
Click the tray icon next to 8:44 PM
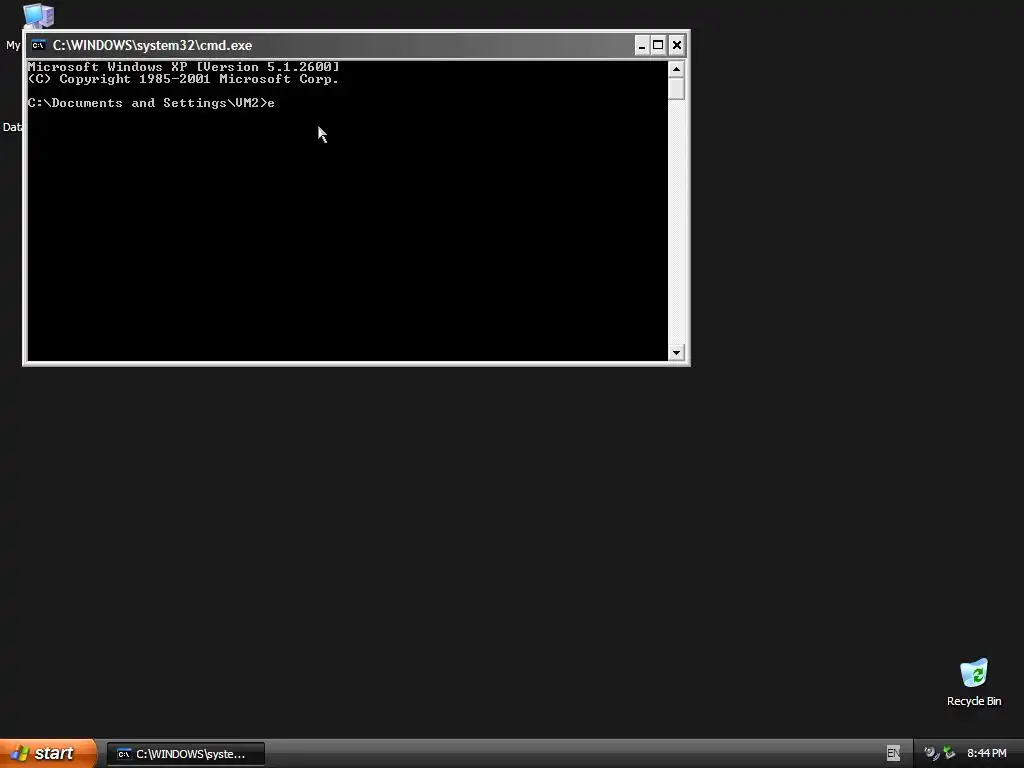pyautogui.click(x=949, y=753)
